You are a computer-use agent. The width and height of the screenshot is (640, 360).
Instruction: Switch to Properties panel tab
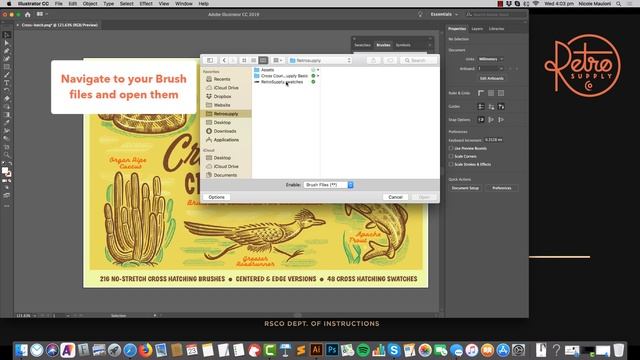click(457, 29)
